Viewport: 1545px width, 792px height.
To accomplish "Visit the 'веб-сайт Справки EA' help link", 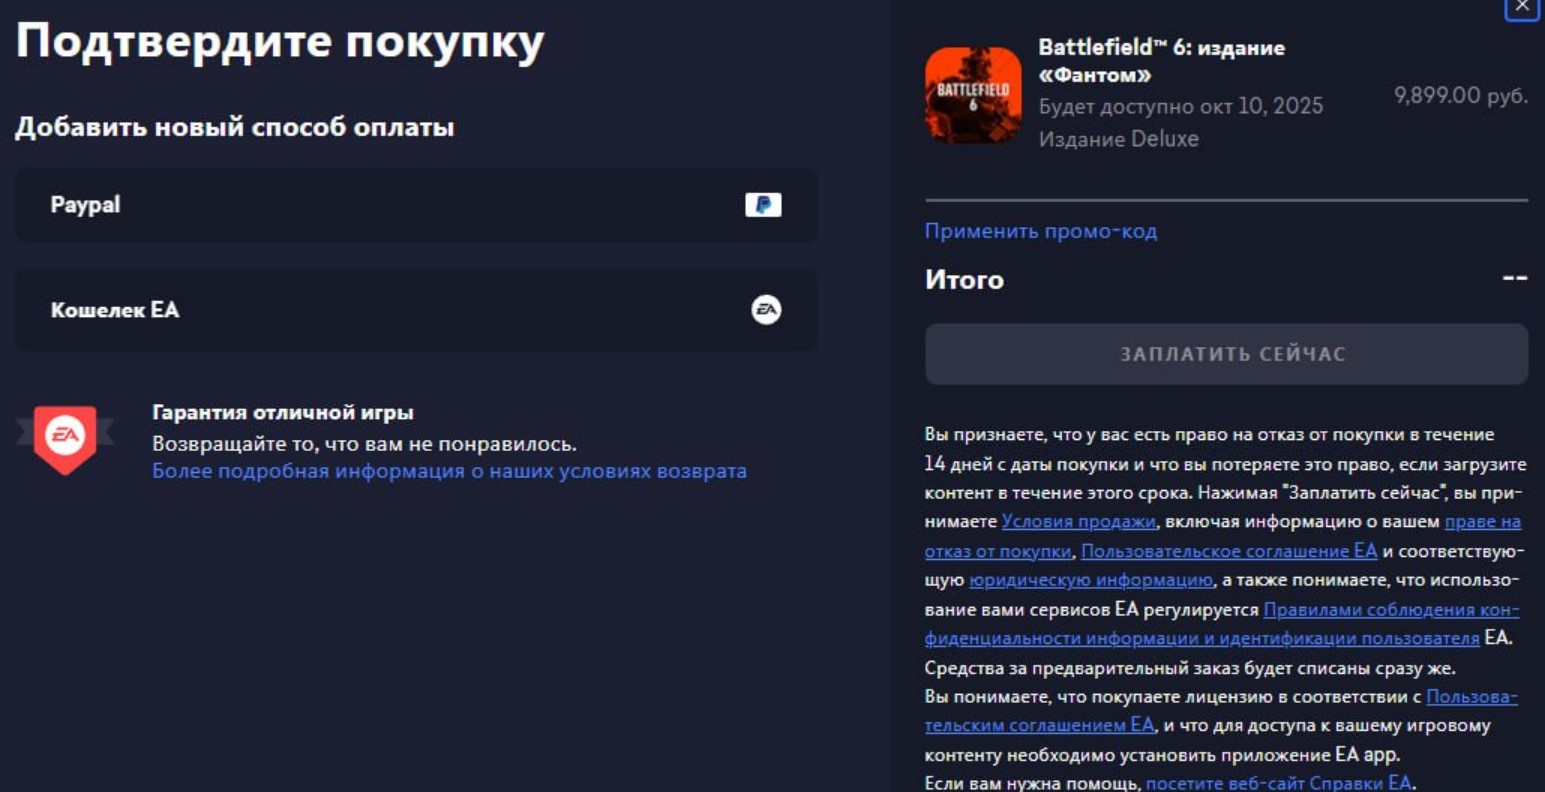I will click(x=1279, y=783).
